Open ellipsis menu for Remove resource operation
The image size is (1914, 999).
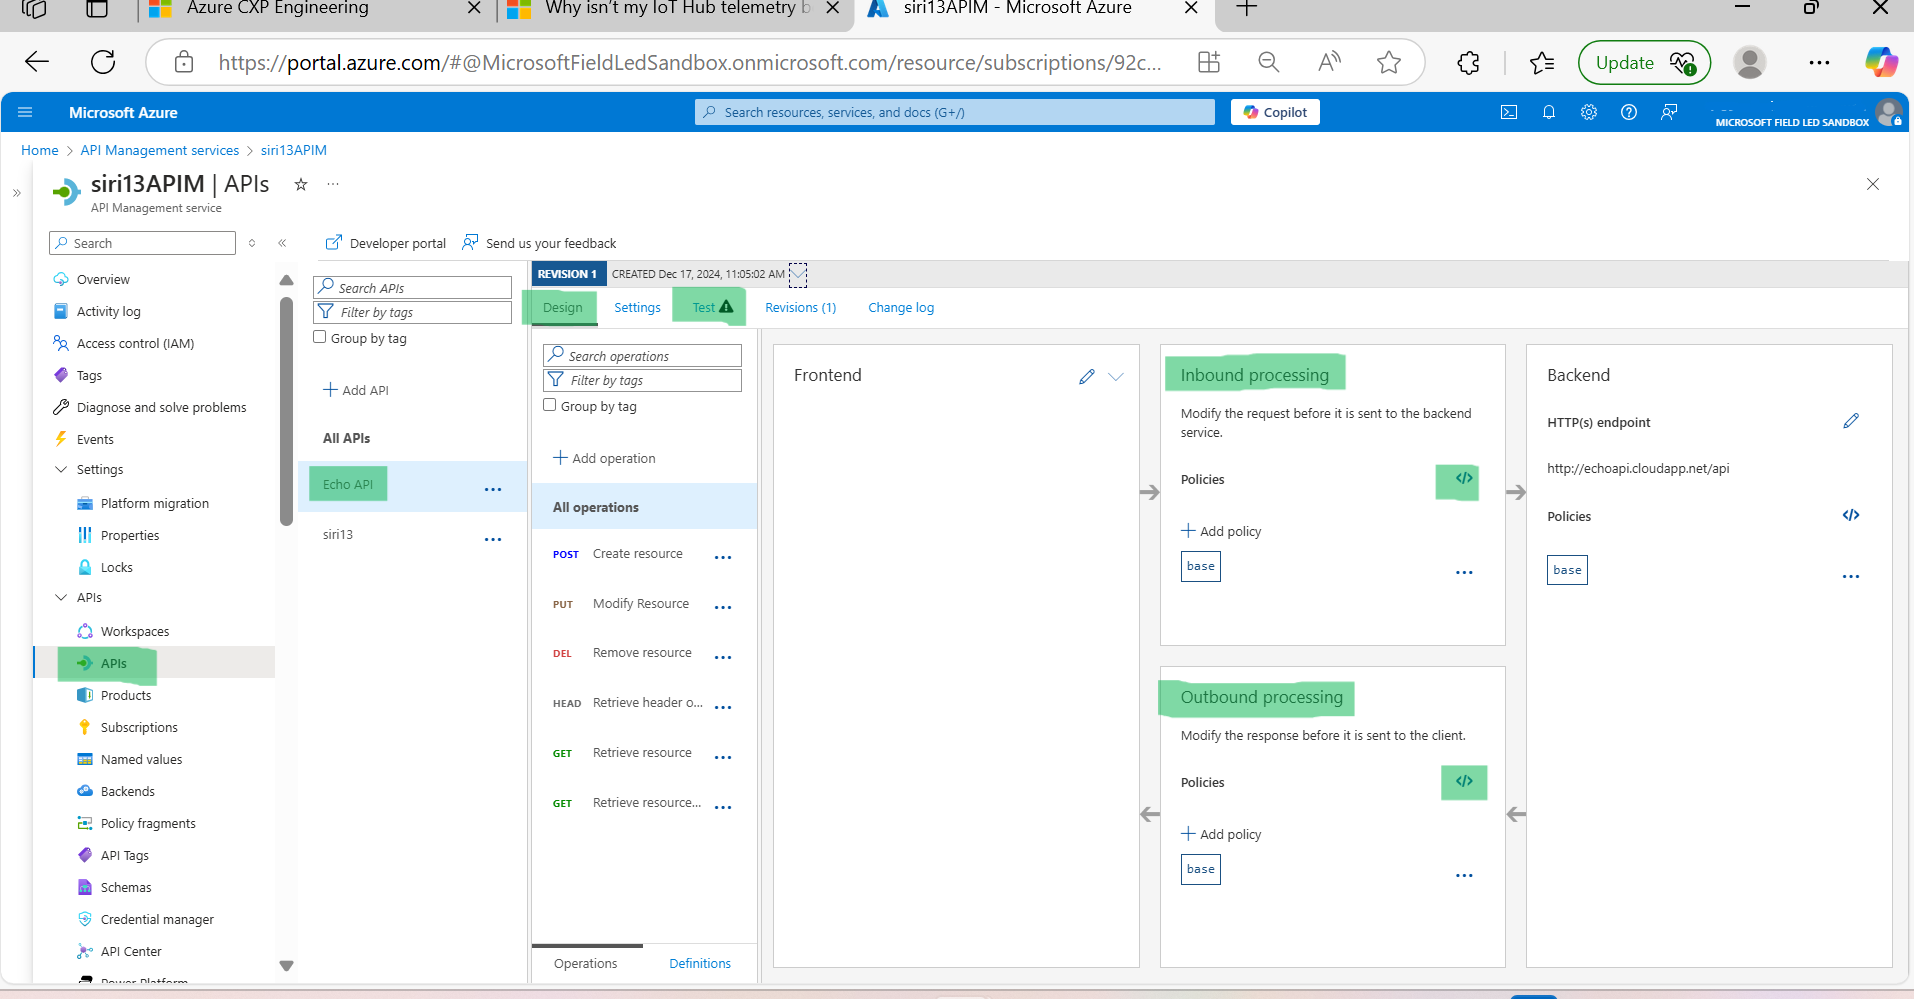[723, 657]
